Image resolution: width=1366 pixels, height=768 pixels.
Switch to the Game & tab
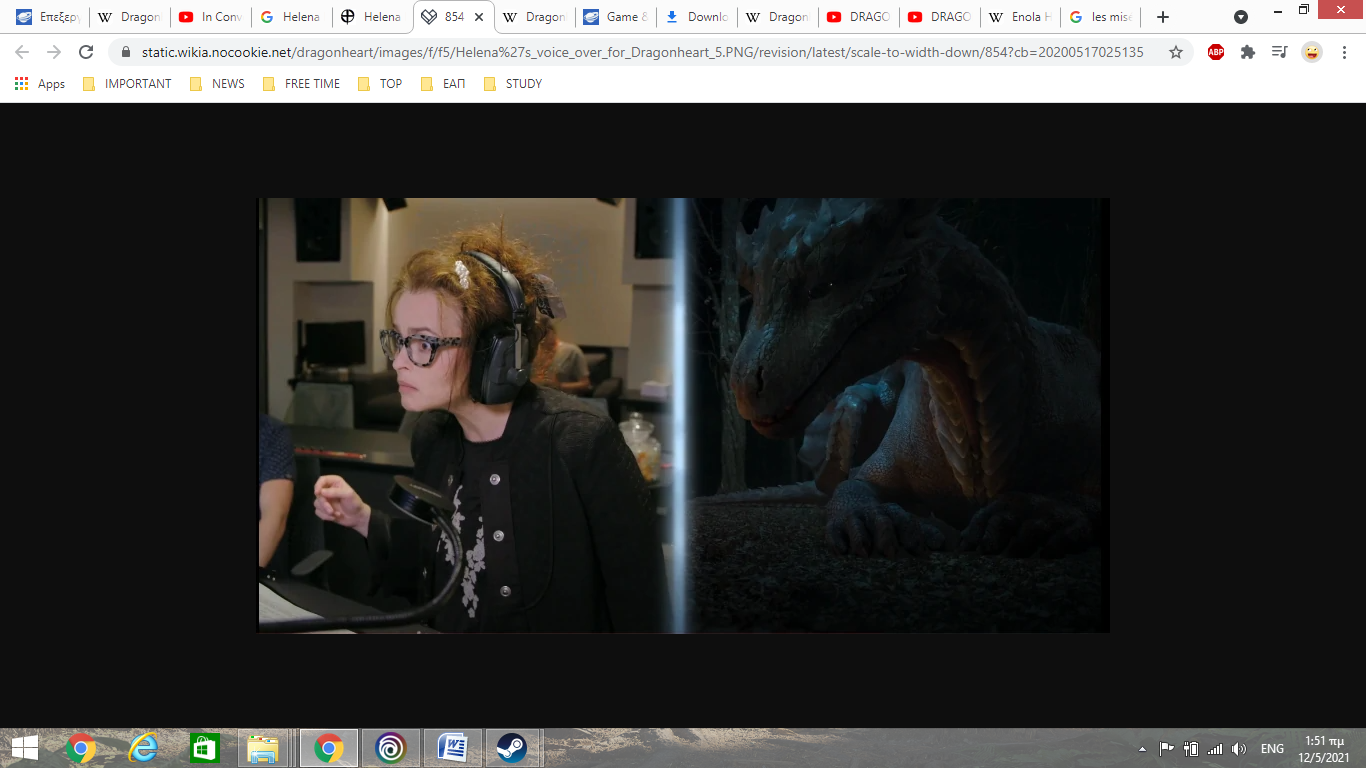click(x=616, y=17)
